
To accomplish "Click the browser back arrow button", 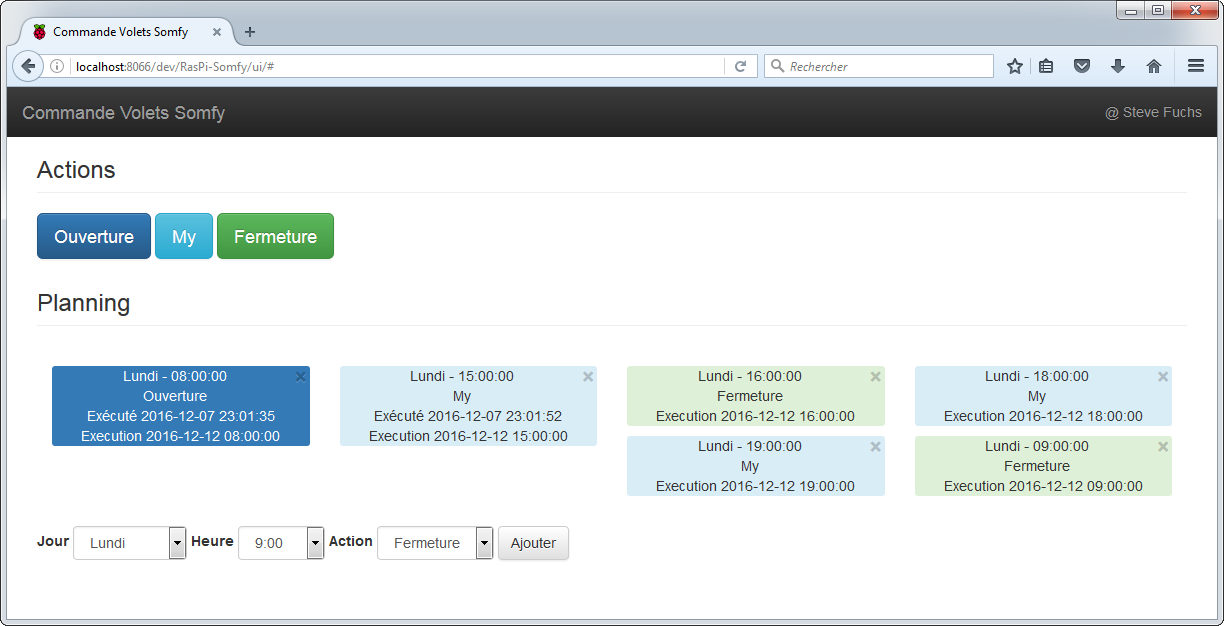I will pos(28,66).
